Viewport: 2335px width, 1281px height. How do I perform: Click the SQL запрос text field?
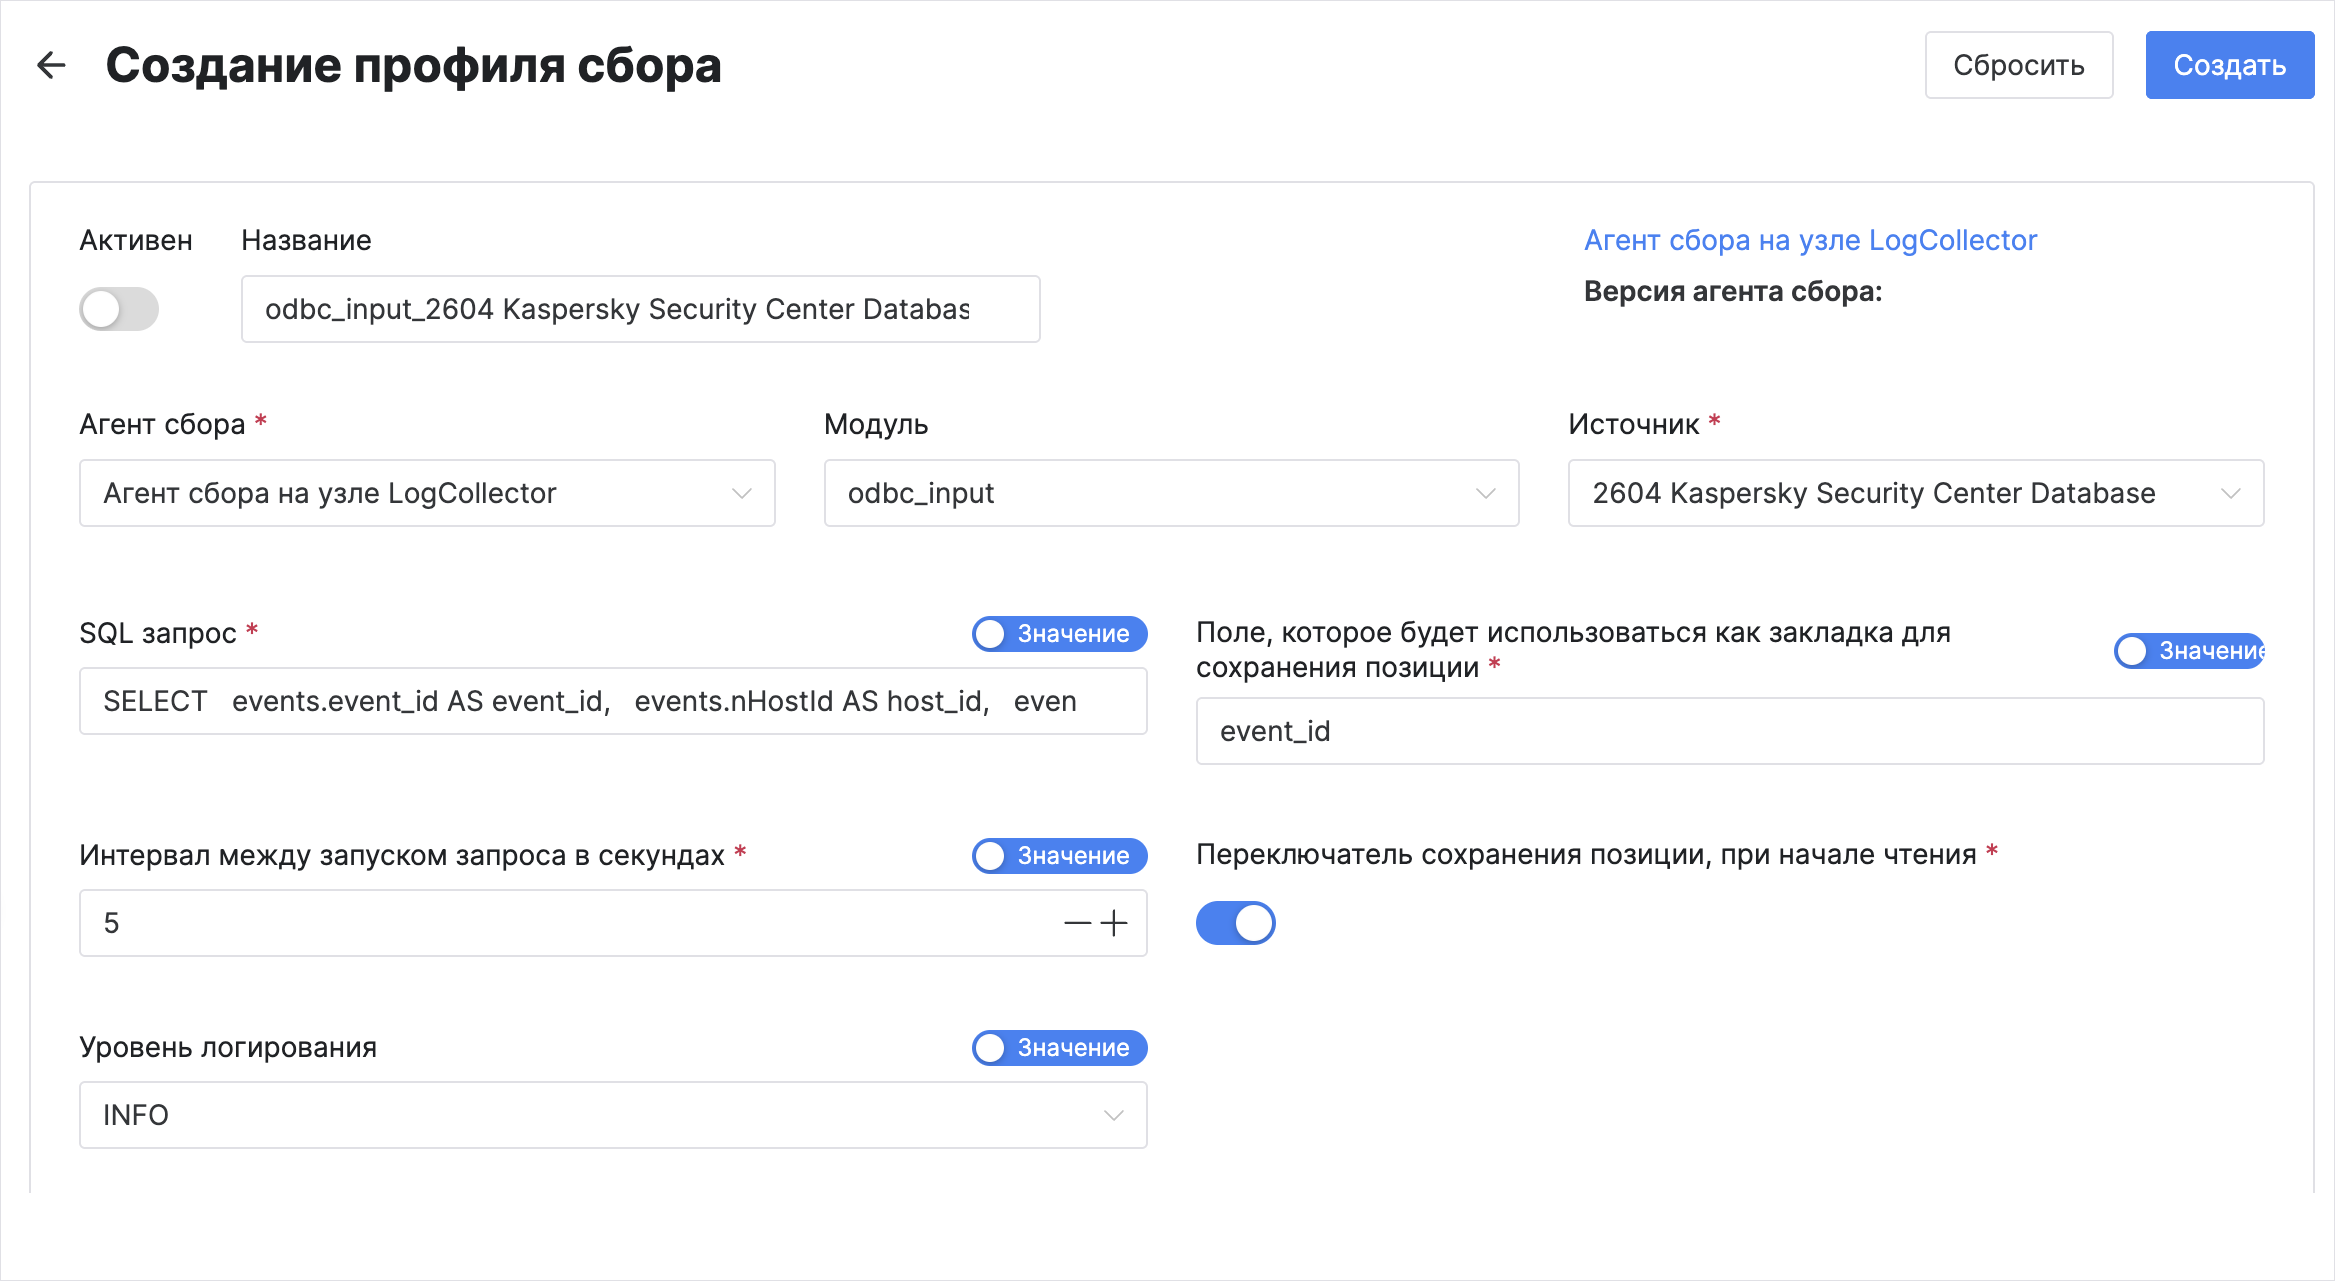coord(612,701)
